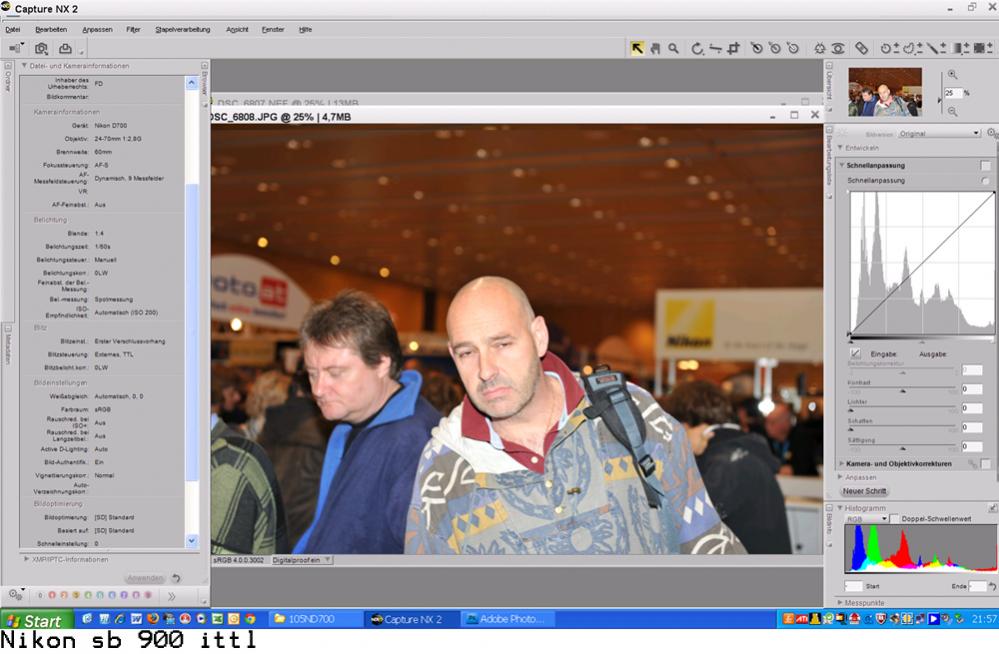The width and height of the screenshot is (999, 654).
Task: Click the Word icon in taskbar quick launch
Action: pyautogui.click(x=136, y=619)
